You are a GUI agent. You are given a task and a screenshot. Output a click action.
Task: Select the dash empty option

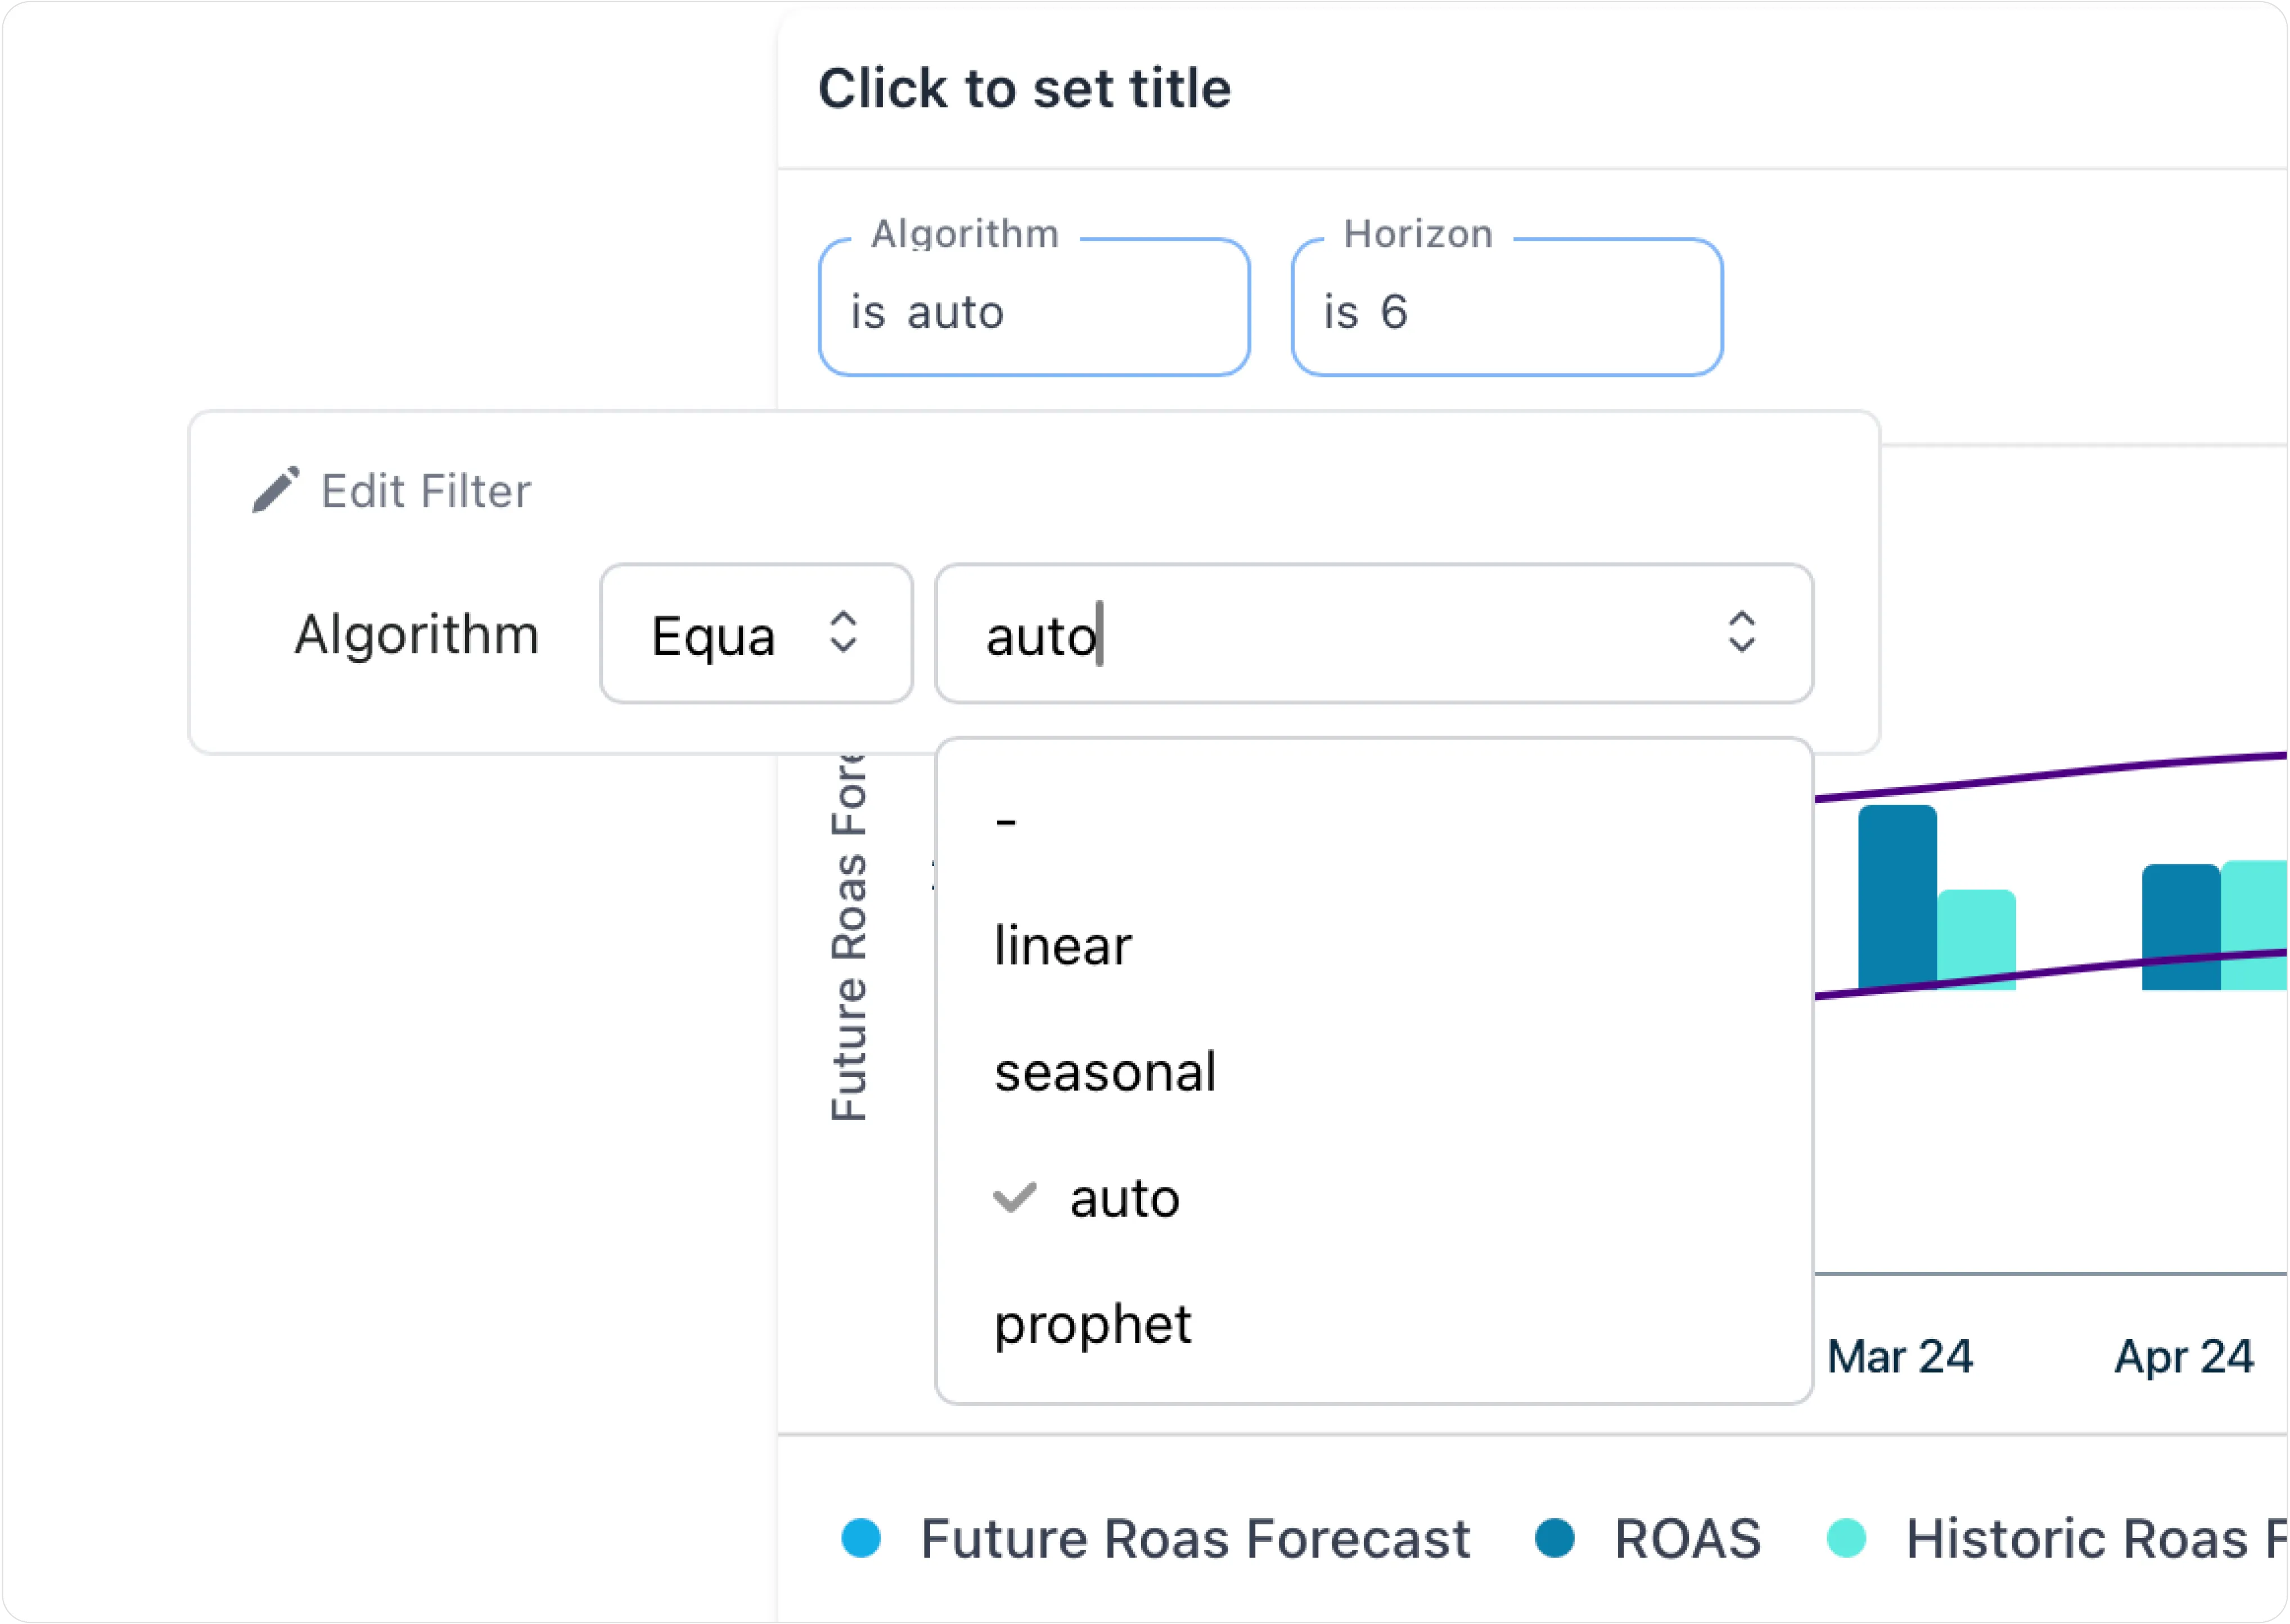click(1006, 822)
